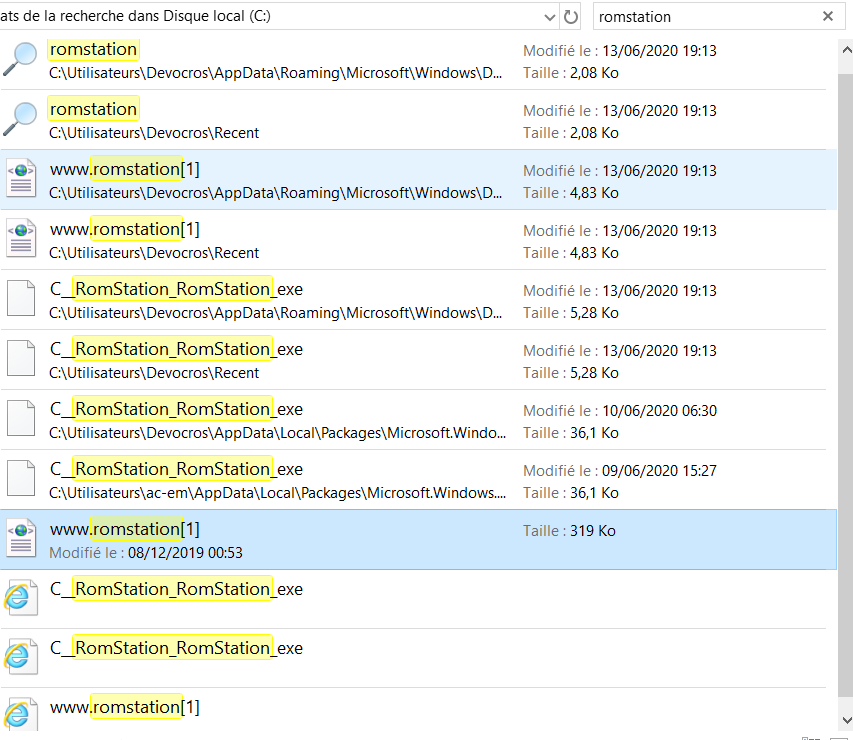Click web page icon of 4,83 Ko Roaming www.romstation[1]
This screenshot has height=740, width=853.
pos(21,178)
